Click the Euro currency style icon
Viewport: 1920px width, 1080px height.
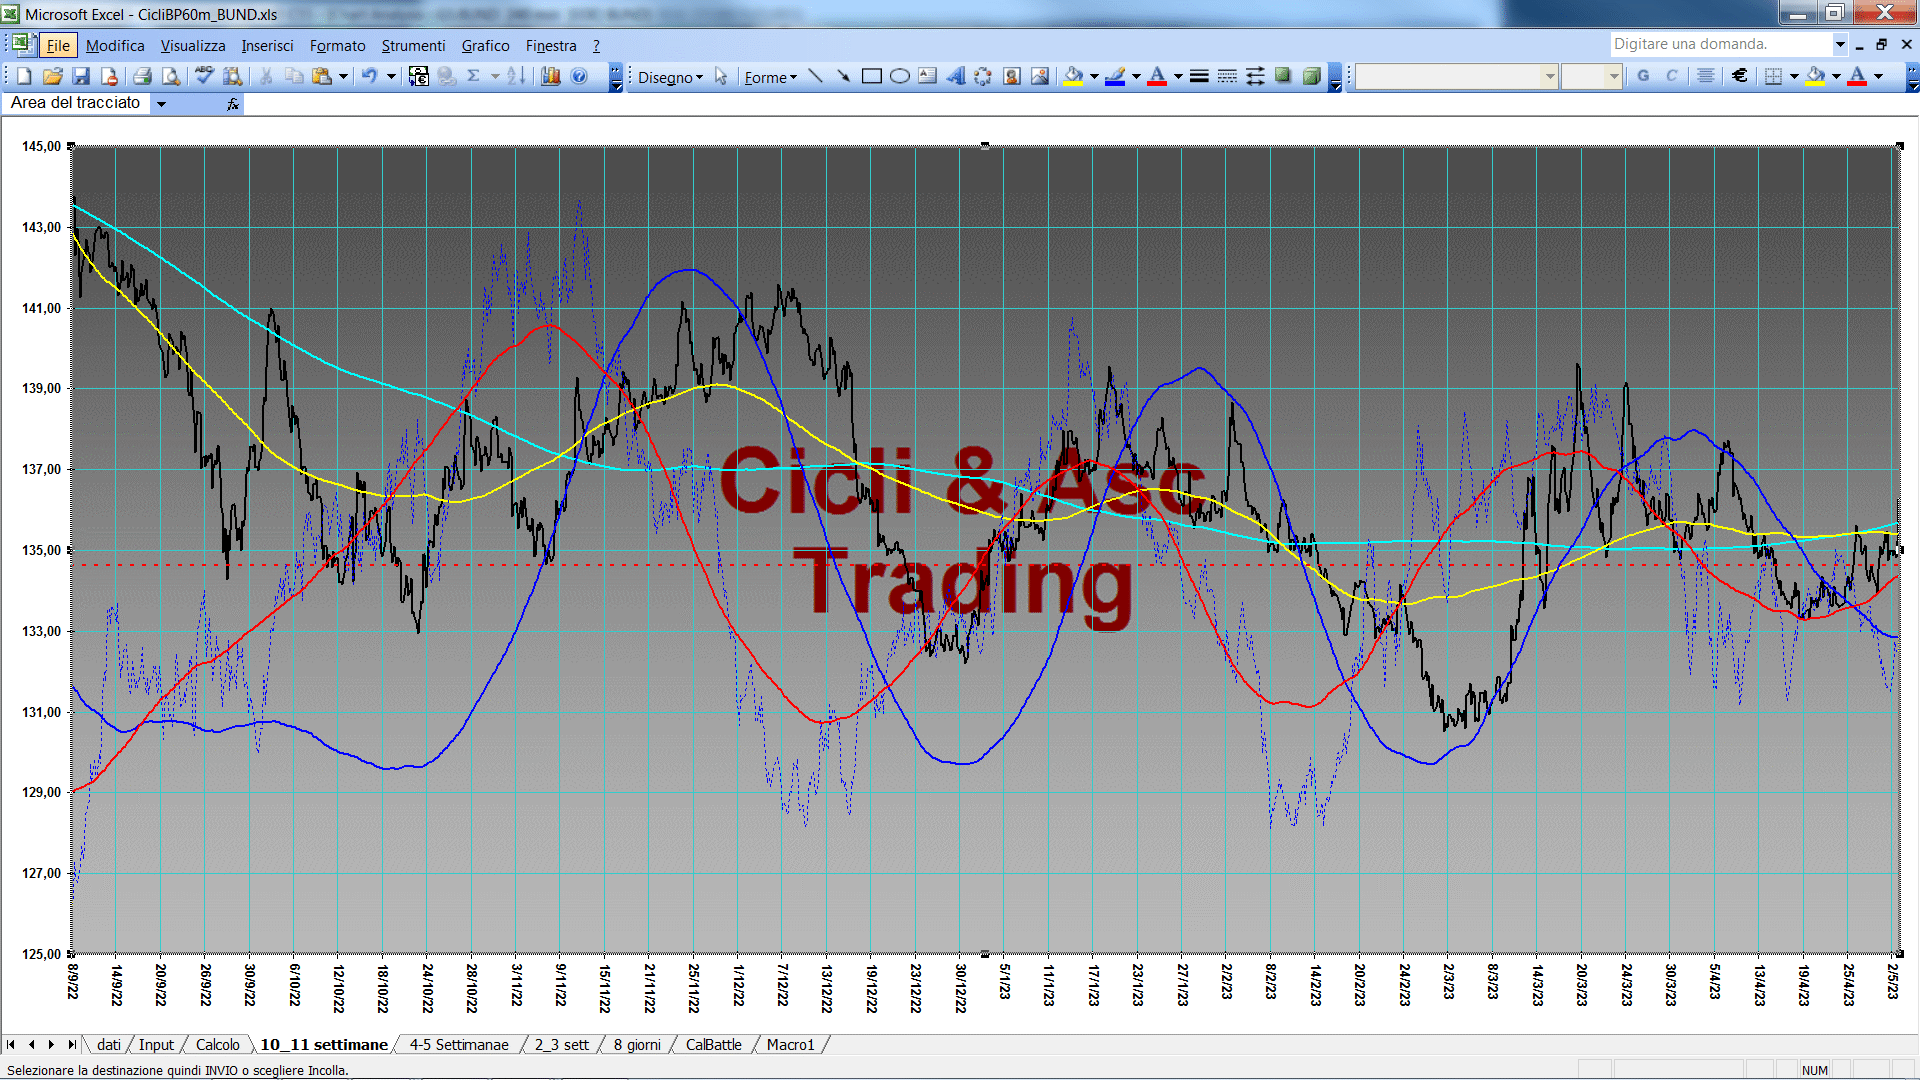pyautogui.click(x=1740, y=76)
